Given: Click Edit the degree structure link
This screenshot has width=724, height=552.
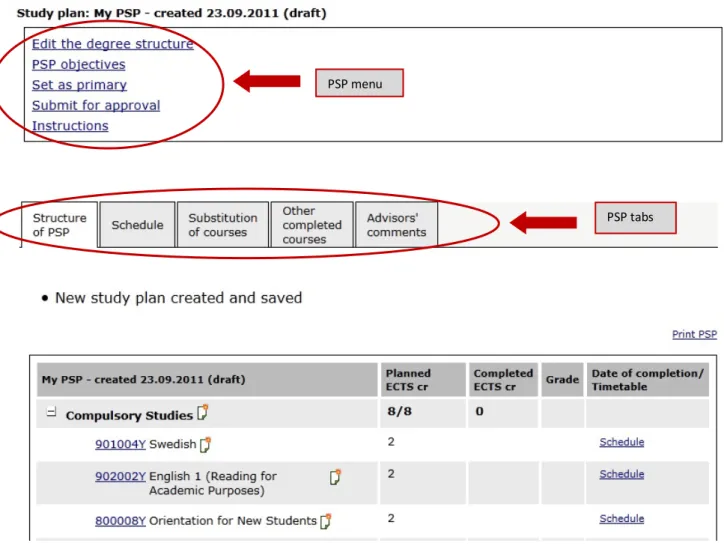Looking at the screenshot, I should (x=113, y=44).
